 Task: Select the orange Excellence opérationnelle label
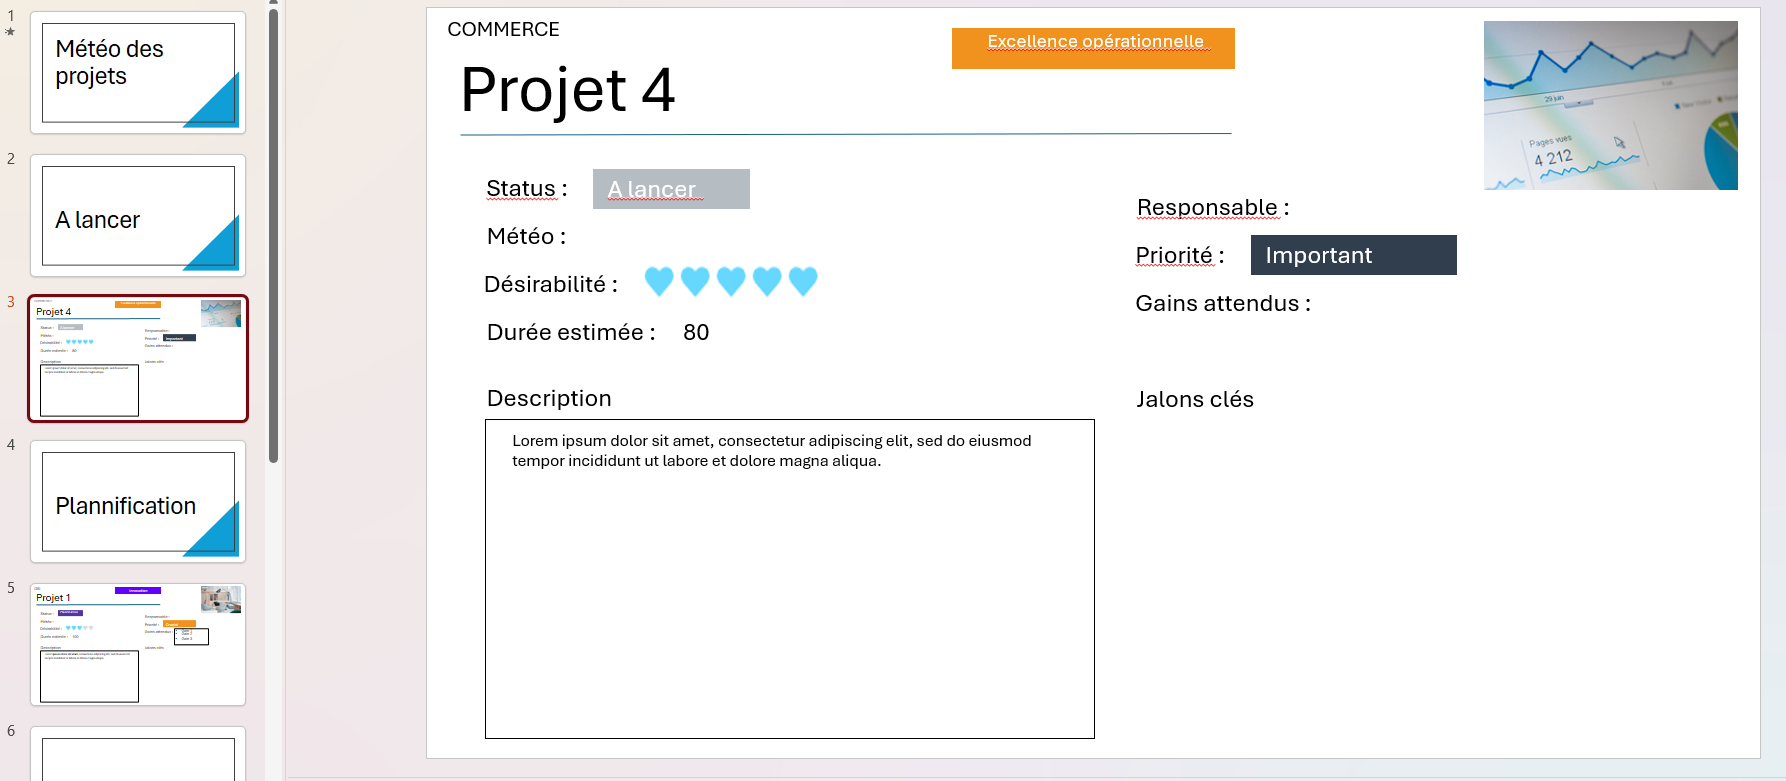(x=1093, y=48)
